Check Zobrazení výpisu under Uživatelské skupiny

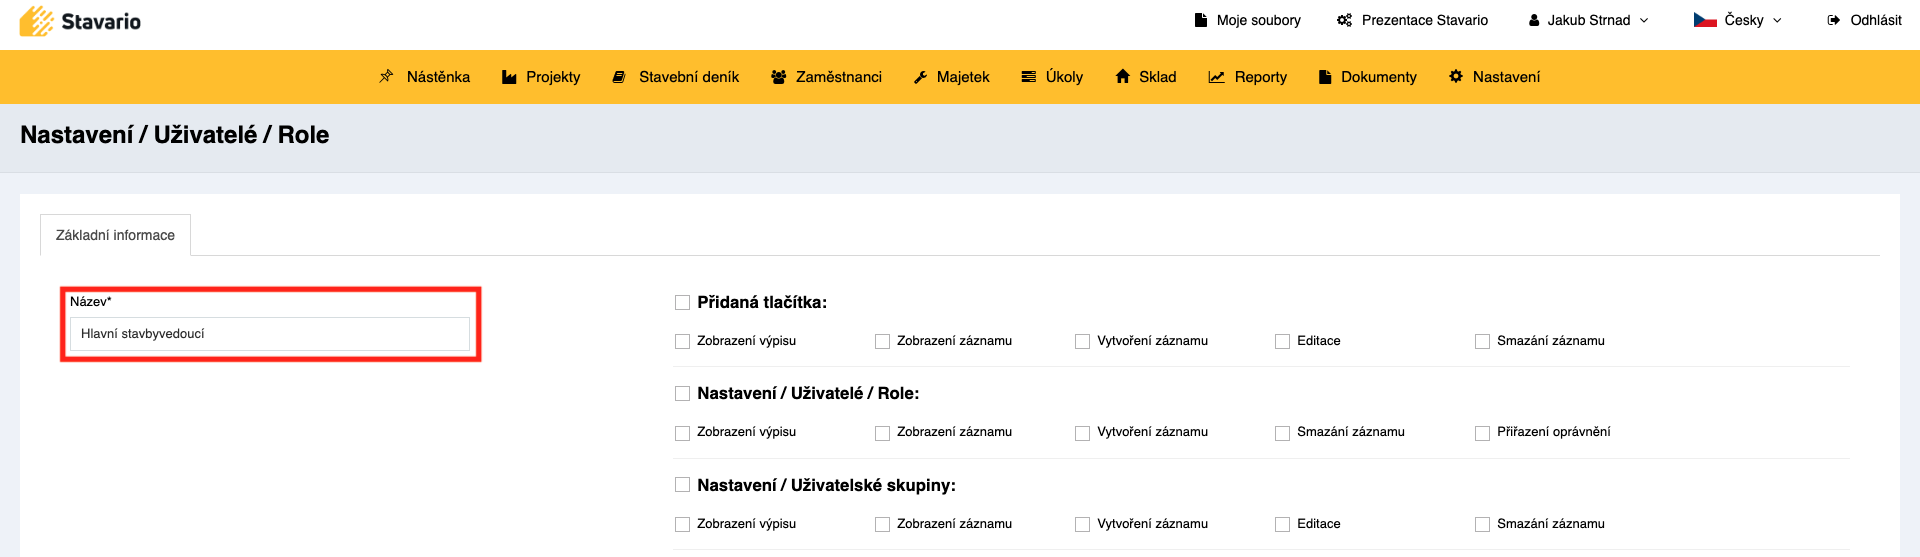[682, 524]
